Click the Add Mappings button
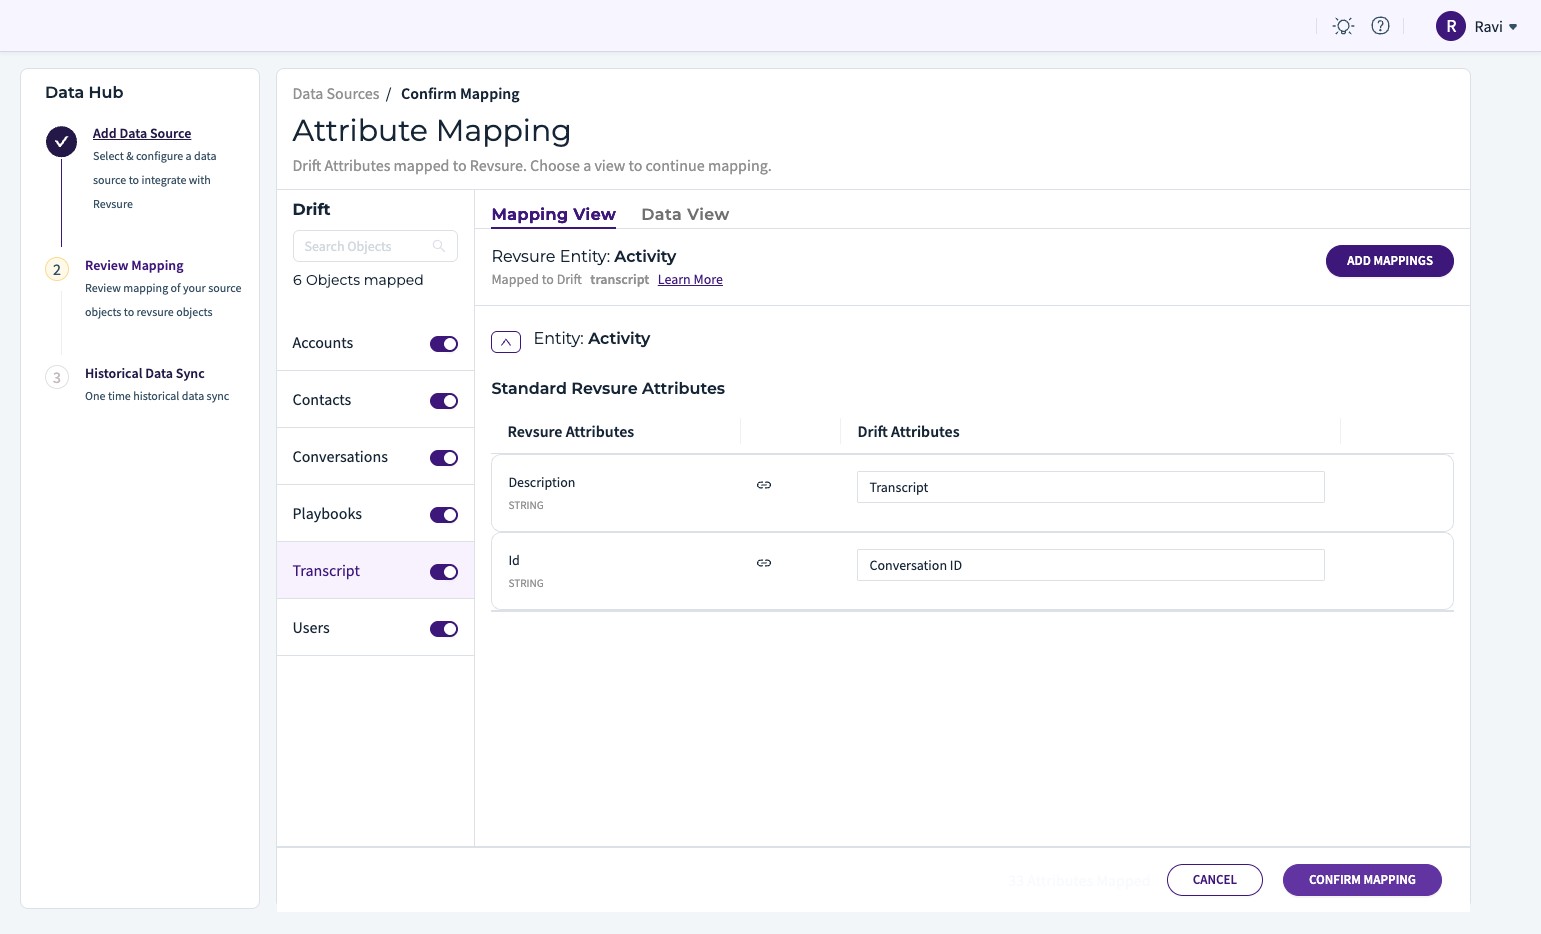 point(1389,261)
